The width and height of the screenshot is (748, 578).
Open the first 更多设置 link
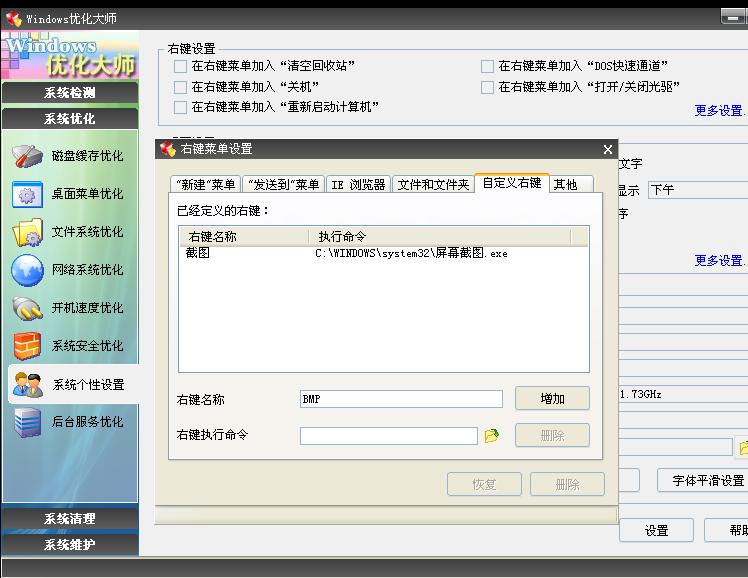click(718, 111)
